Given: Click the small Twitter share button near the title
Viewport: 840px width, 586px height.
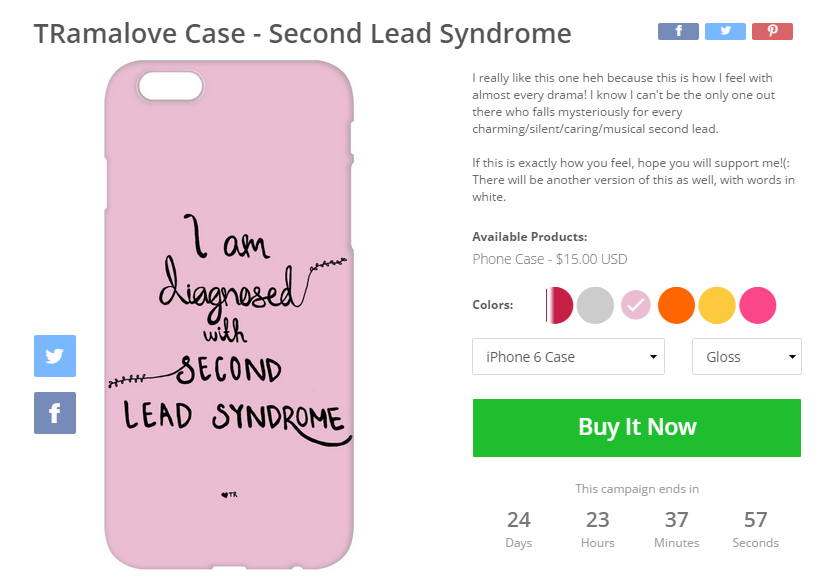Looking at the screenshot, I should coord(725,31).
